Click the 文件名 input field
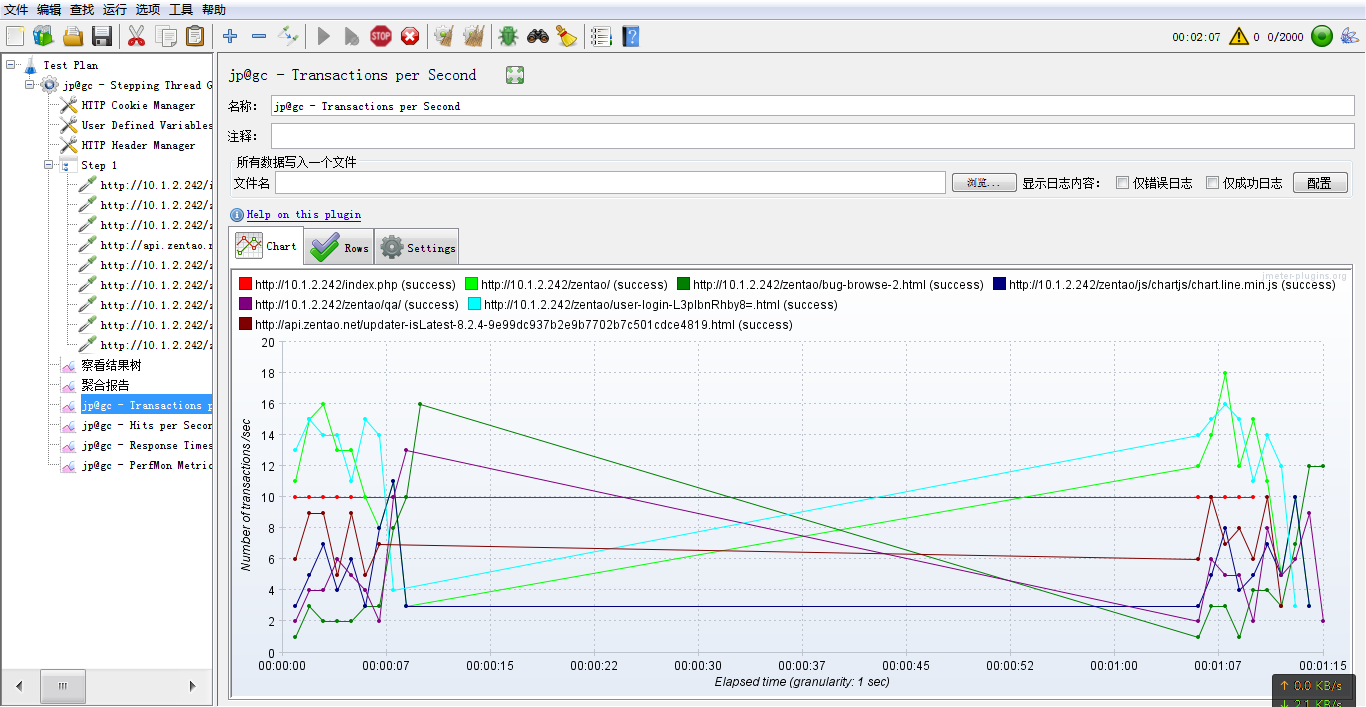This screenshot has height=707, width=1366. click(610, 183)
